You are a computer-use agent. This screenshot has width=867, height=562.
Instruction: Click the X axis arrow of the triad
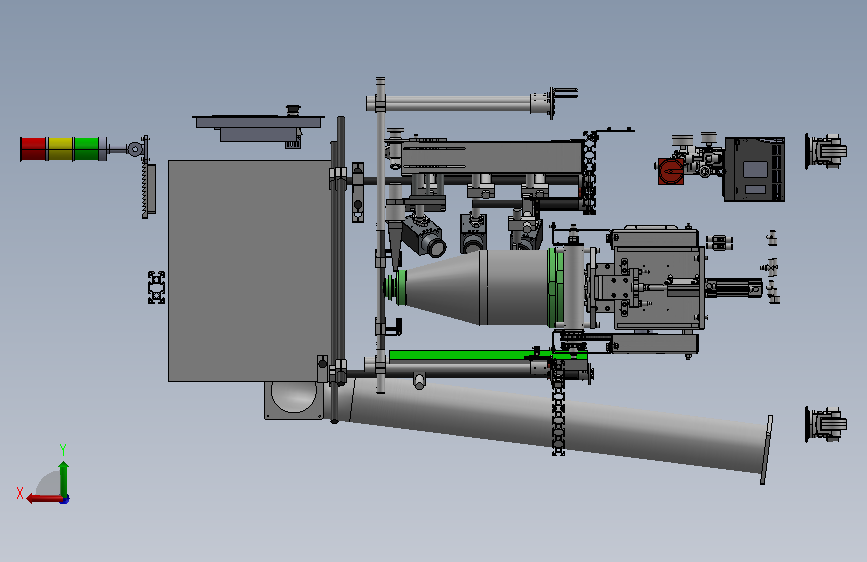[x=43, y=499]
